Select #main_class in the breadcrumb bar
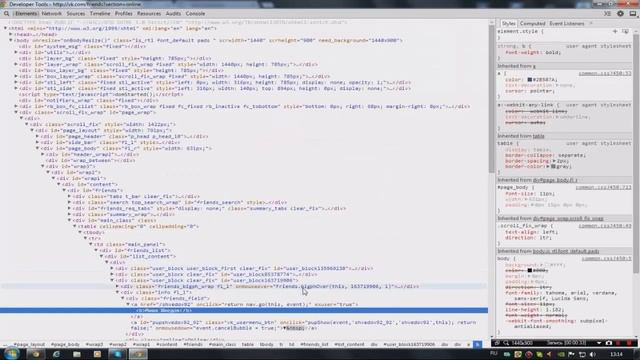This screenshot has width=640, height=360. [x=222, y=344]
